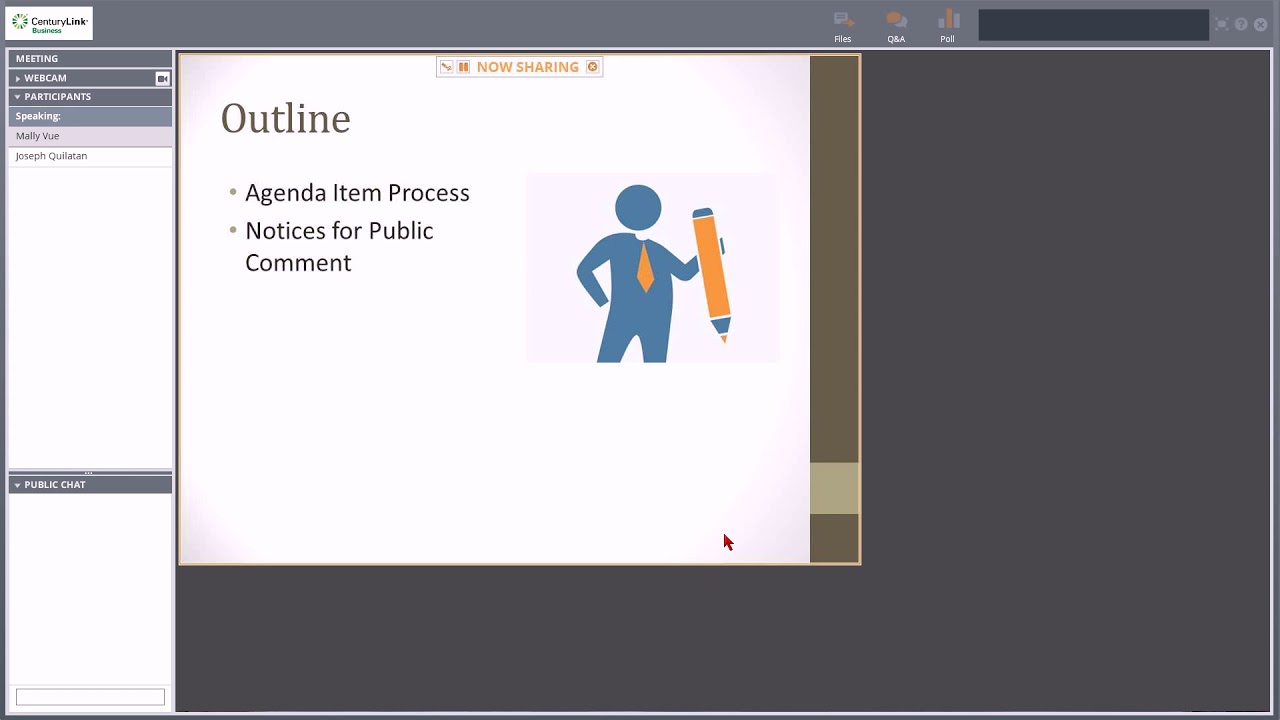Click the dark status box in top bar
Screen dimensions: 1280x720
[1093, 25]
